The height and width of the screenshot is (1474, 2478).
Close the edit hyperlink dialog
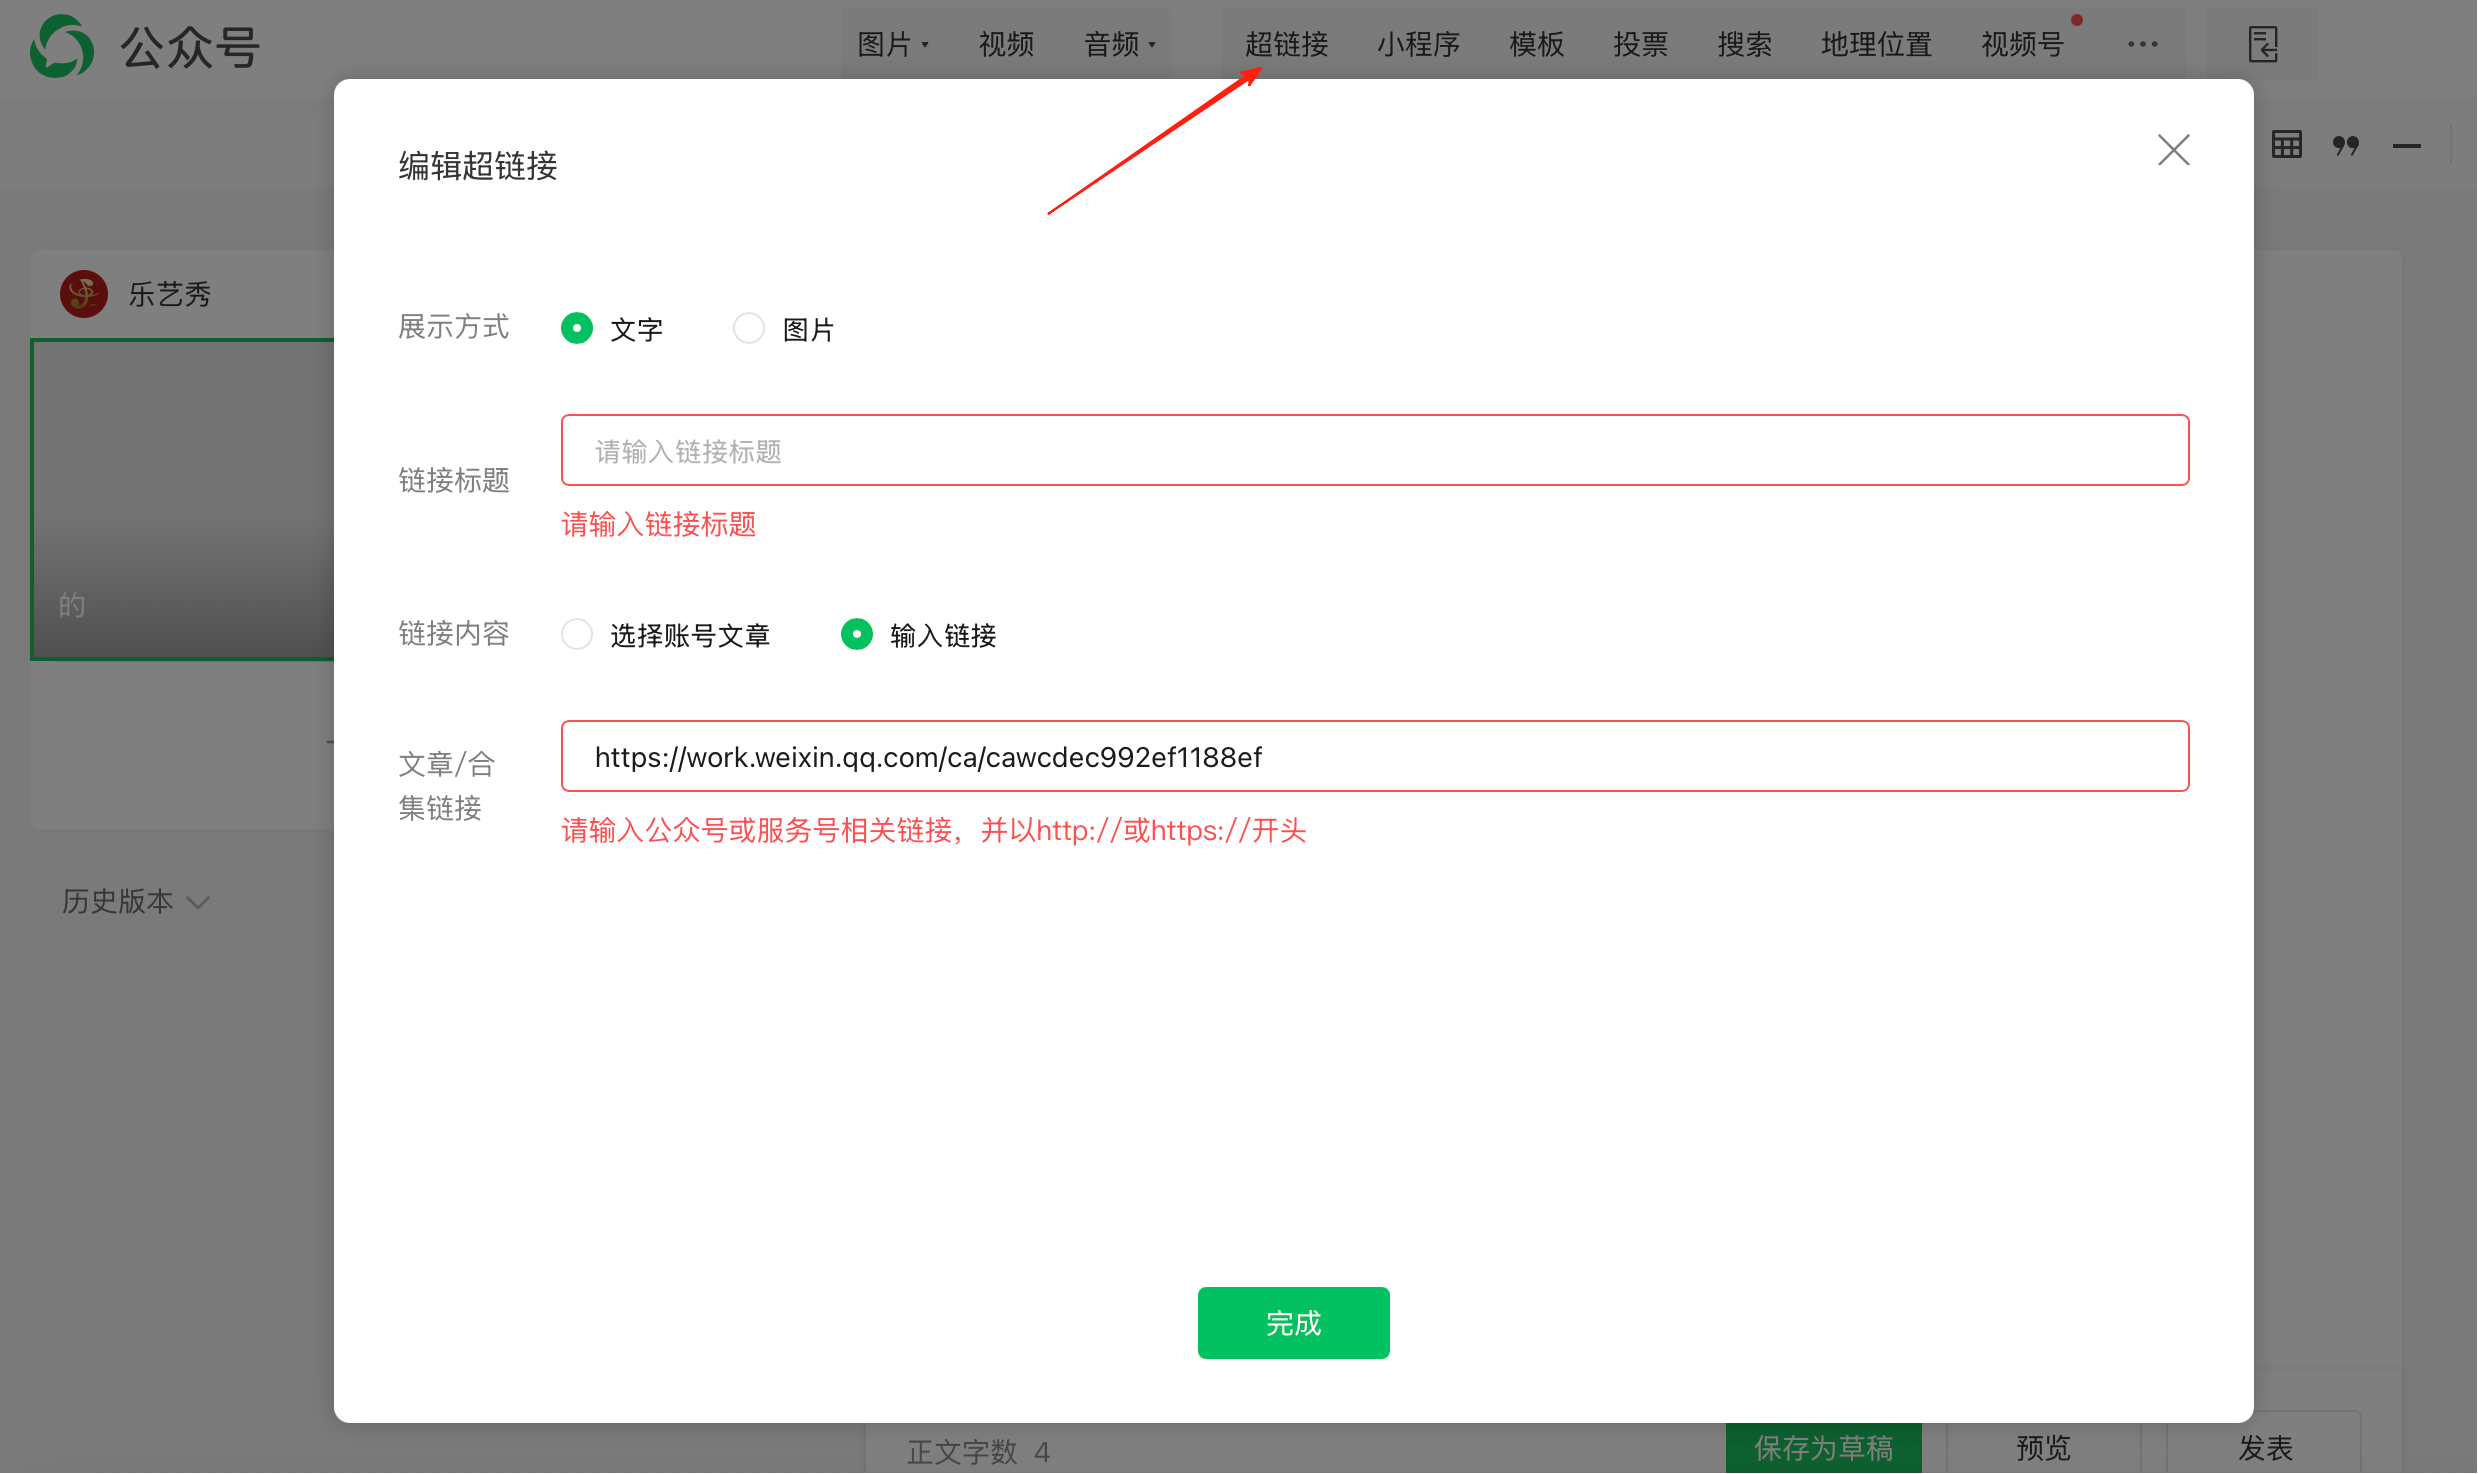(x=2173, y=150)
